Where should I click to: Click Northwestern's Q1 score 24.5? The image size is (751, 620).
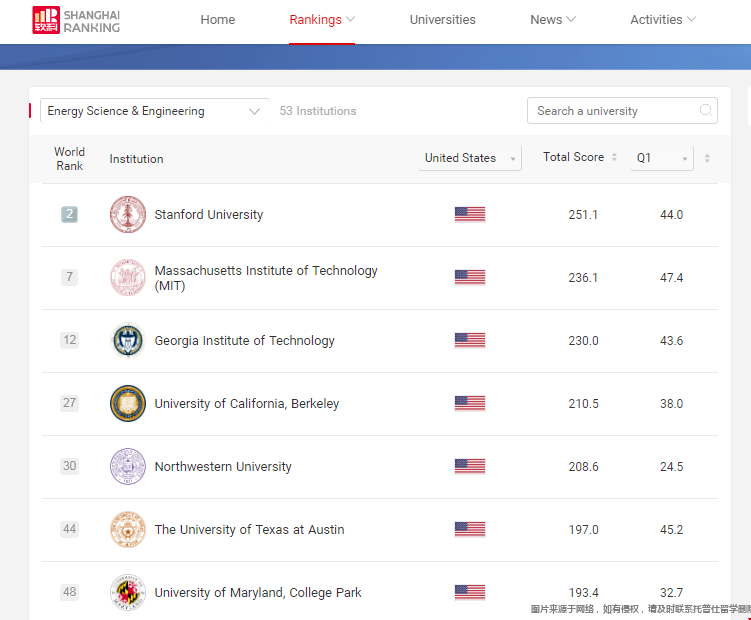(x=671, y=467)
